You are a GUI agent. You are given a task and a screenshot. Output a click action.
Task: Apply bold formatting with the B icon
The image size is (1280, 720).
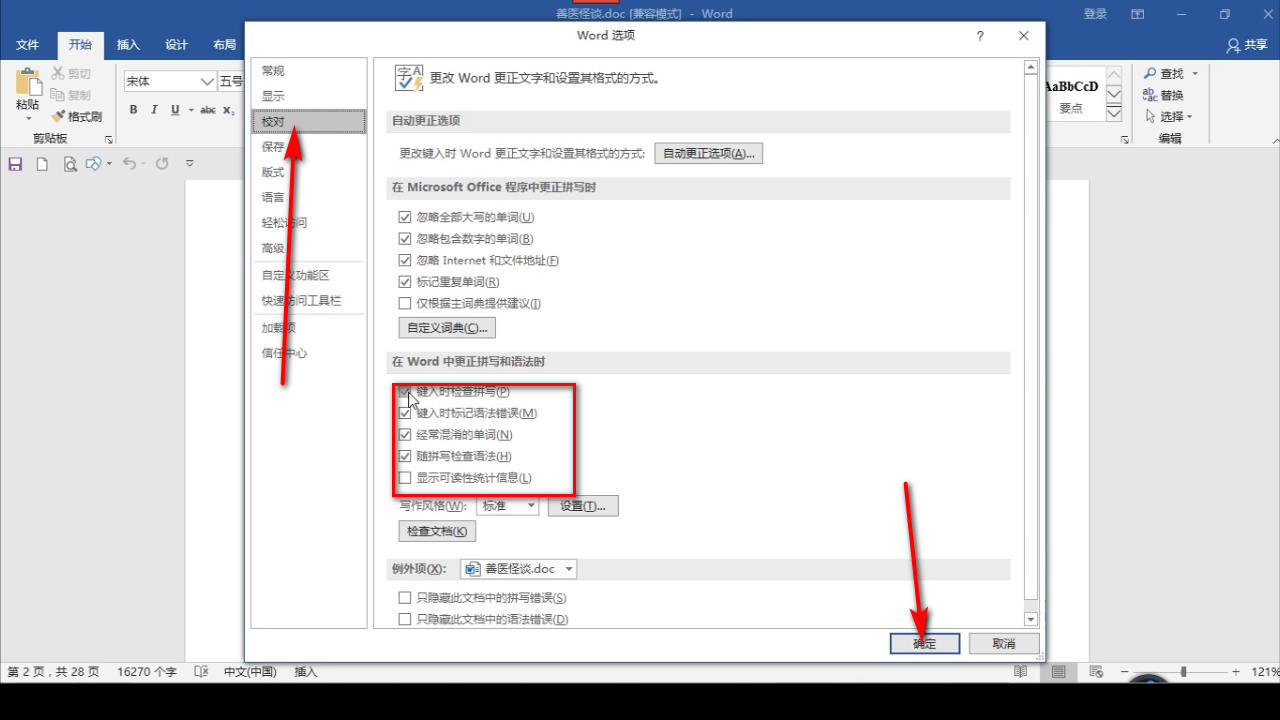[x=133, y=110]
